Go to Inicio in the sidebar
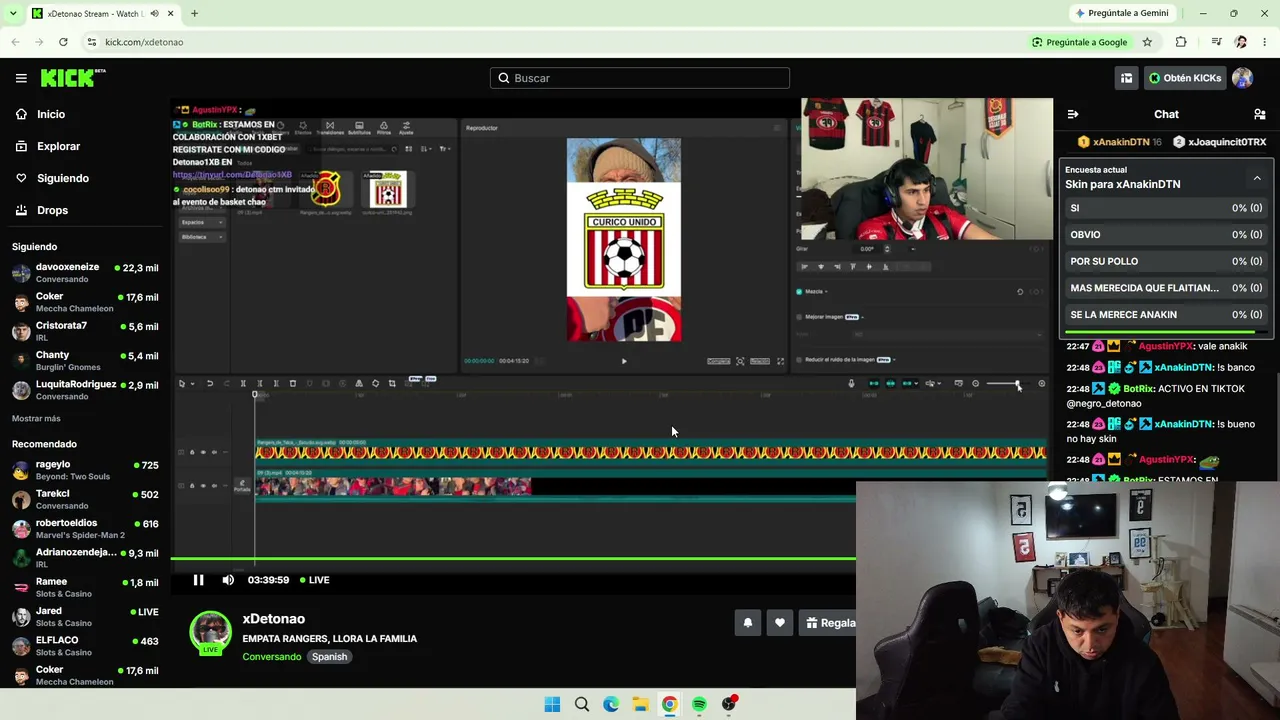 tap(50, 114)
